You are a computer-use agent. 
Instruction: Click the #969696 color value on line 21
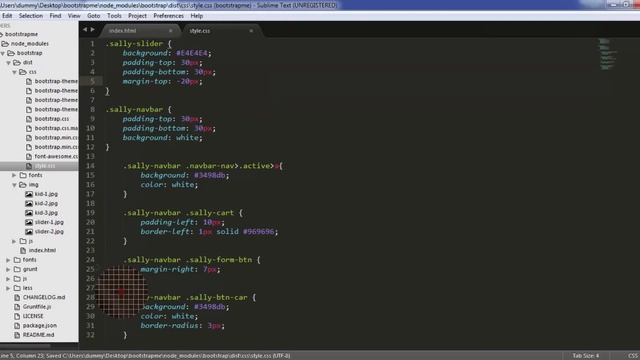point(258,231)
